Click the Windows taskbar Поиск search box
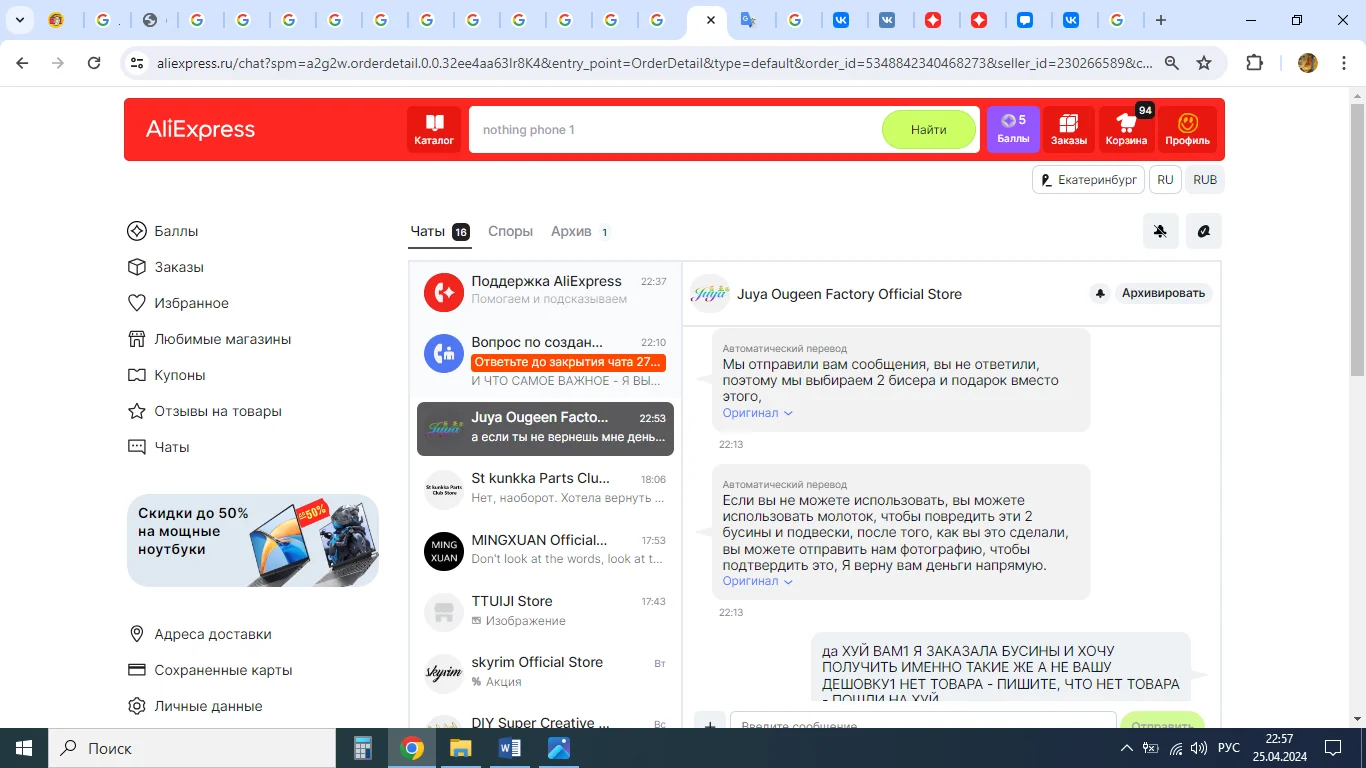1366x768 pixels. pyautogui.click(x=191, y=748)
